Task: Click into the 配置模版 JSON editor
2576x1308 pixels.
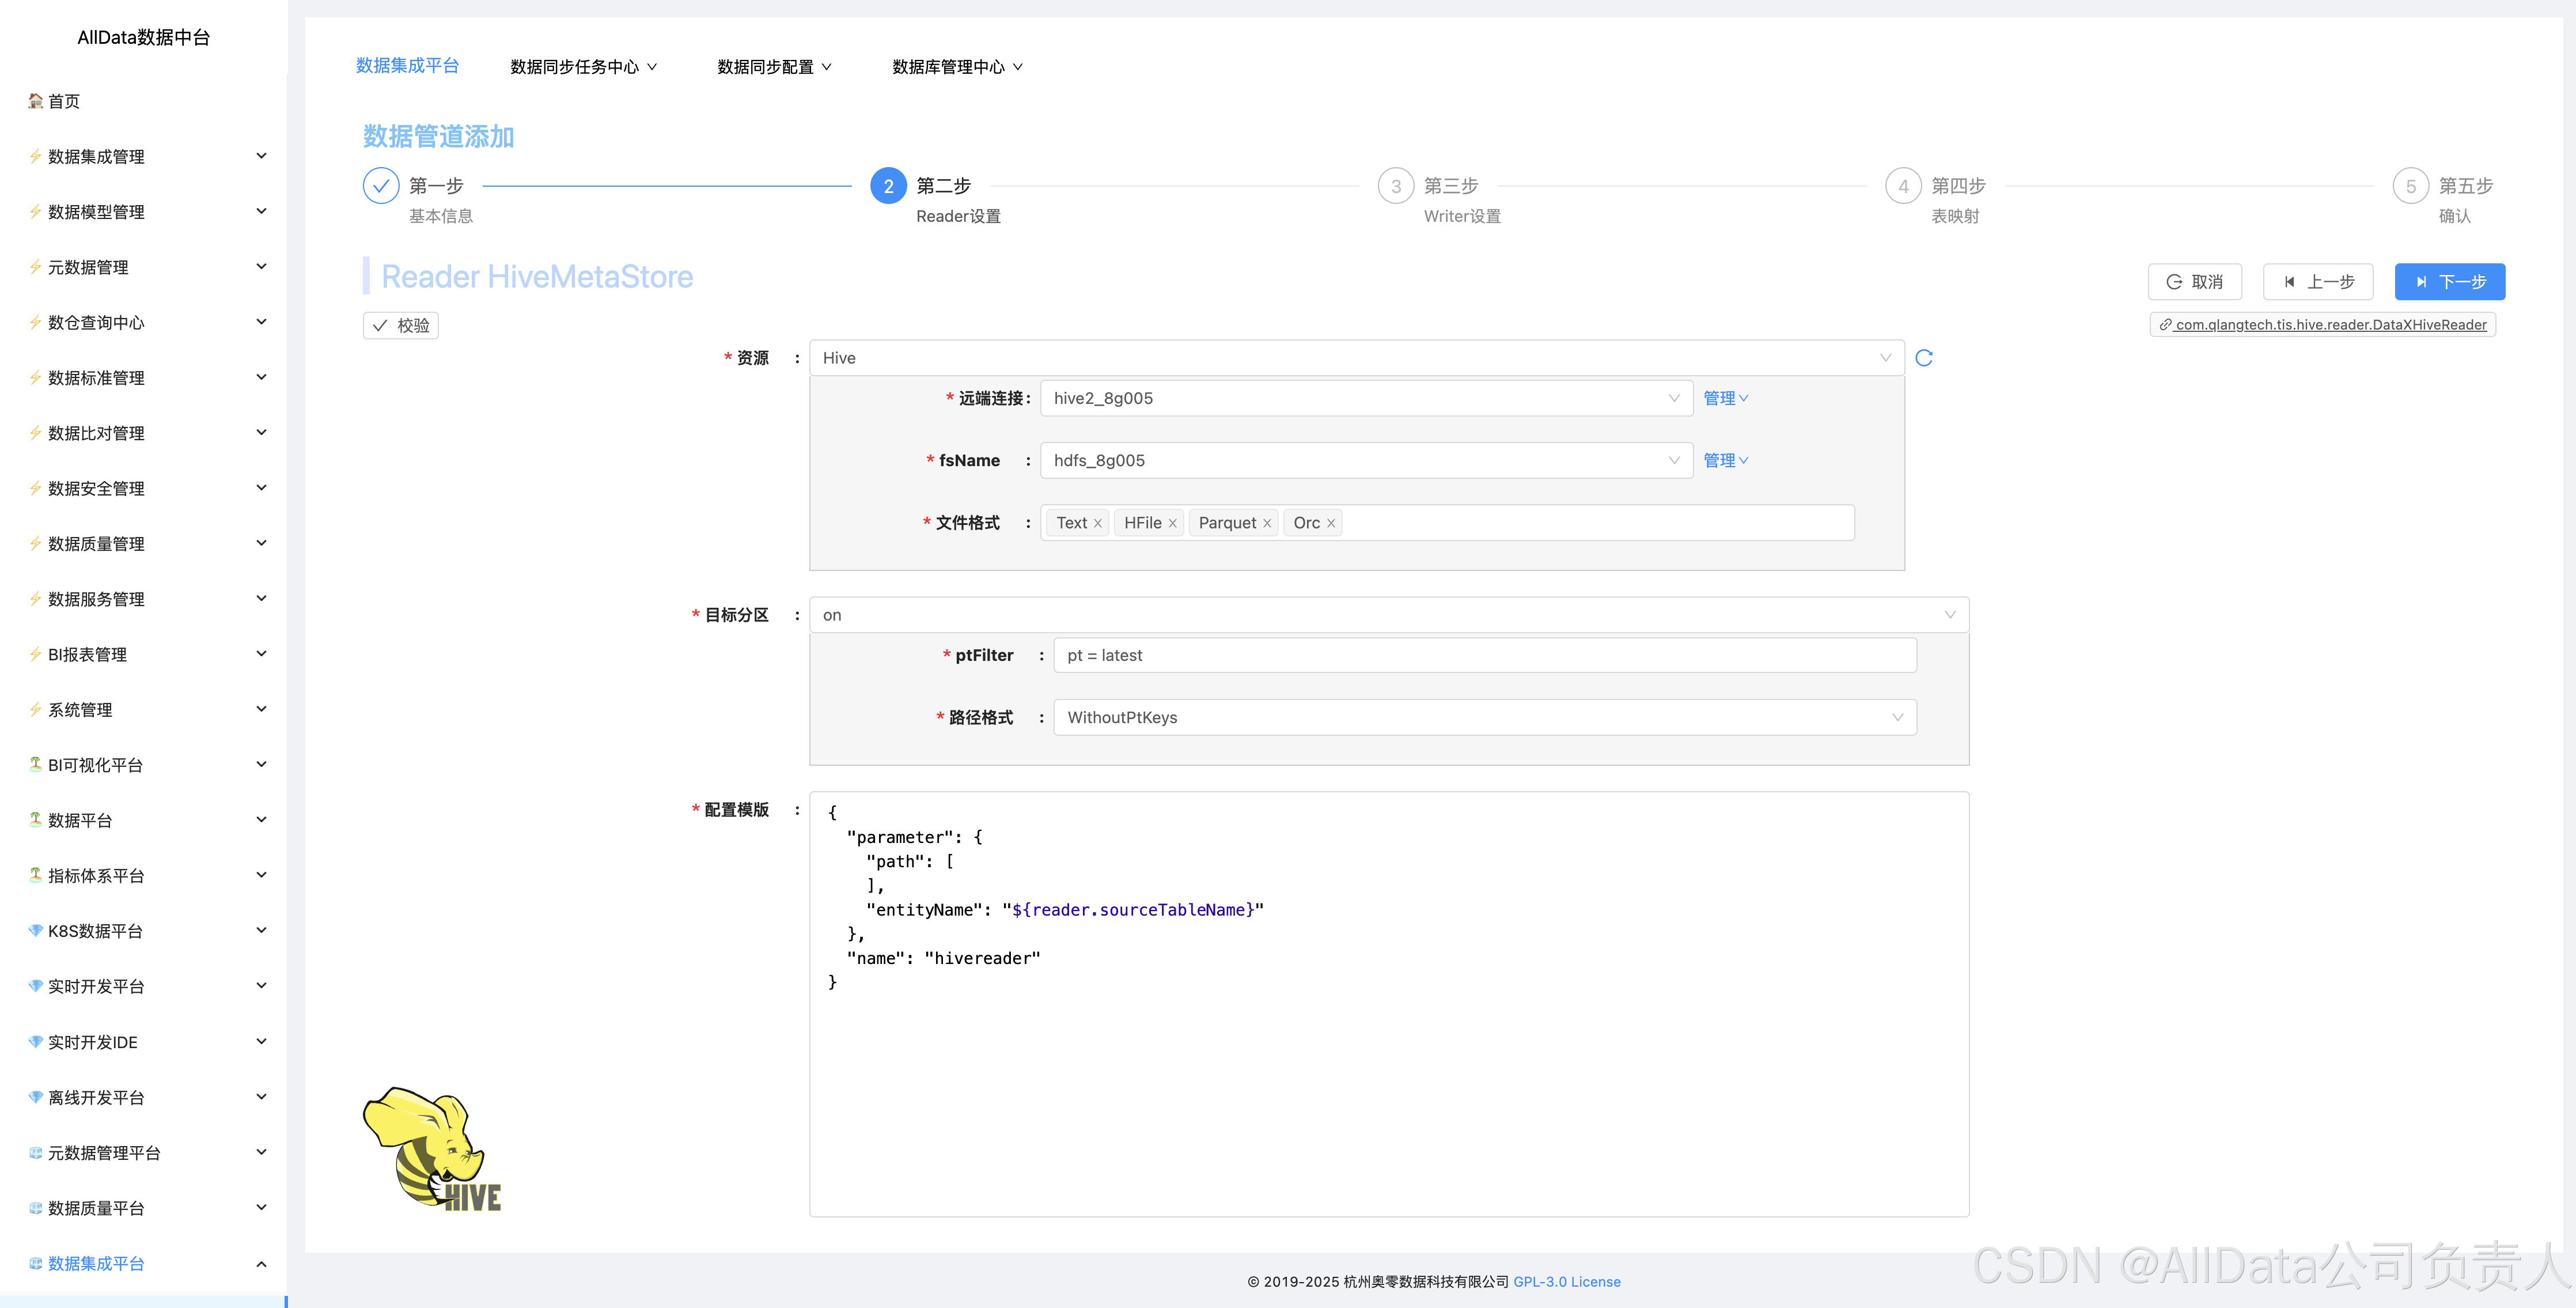Action: pos(1389,1004)
